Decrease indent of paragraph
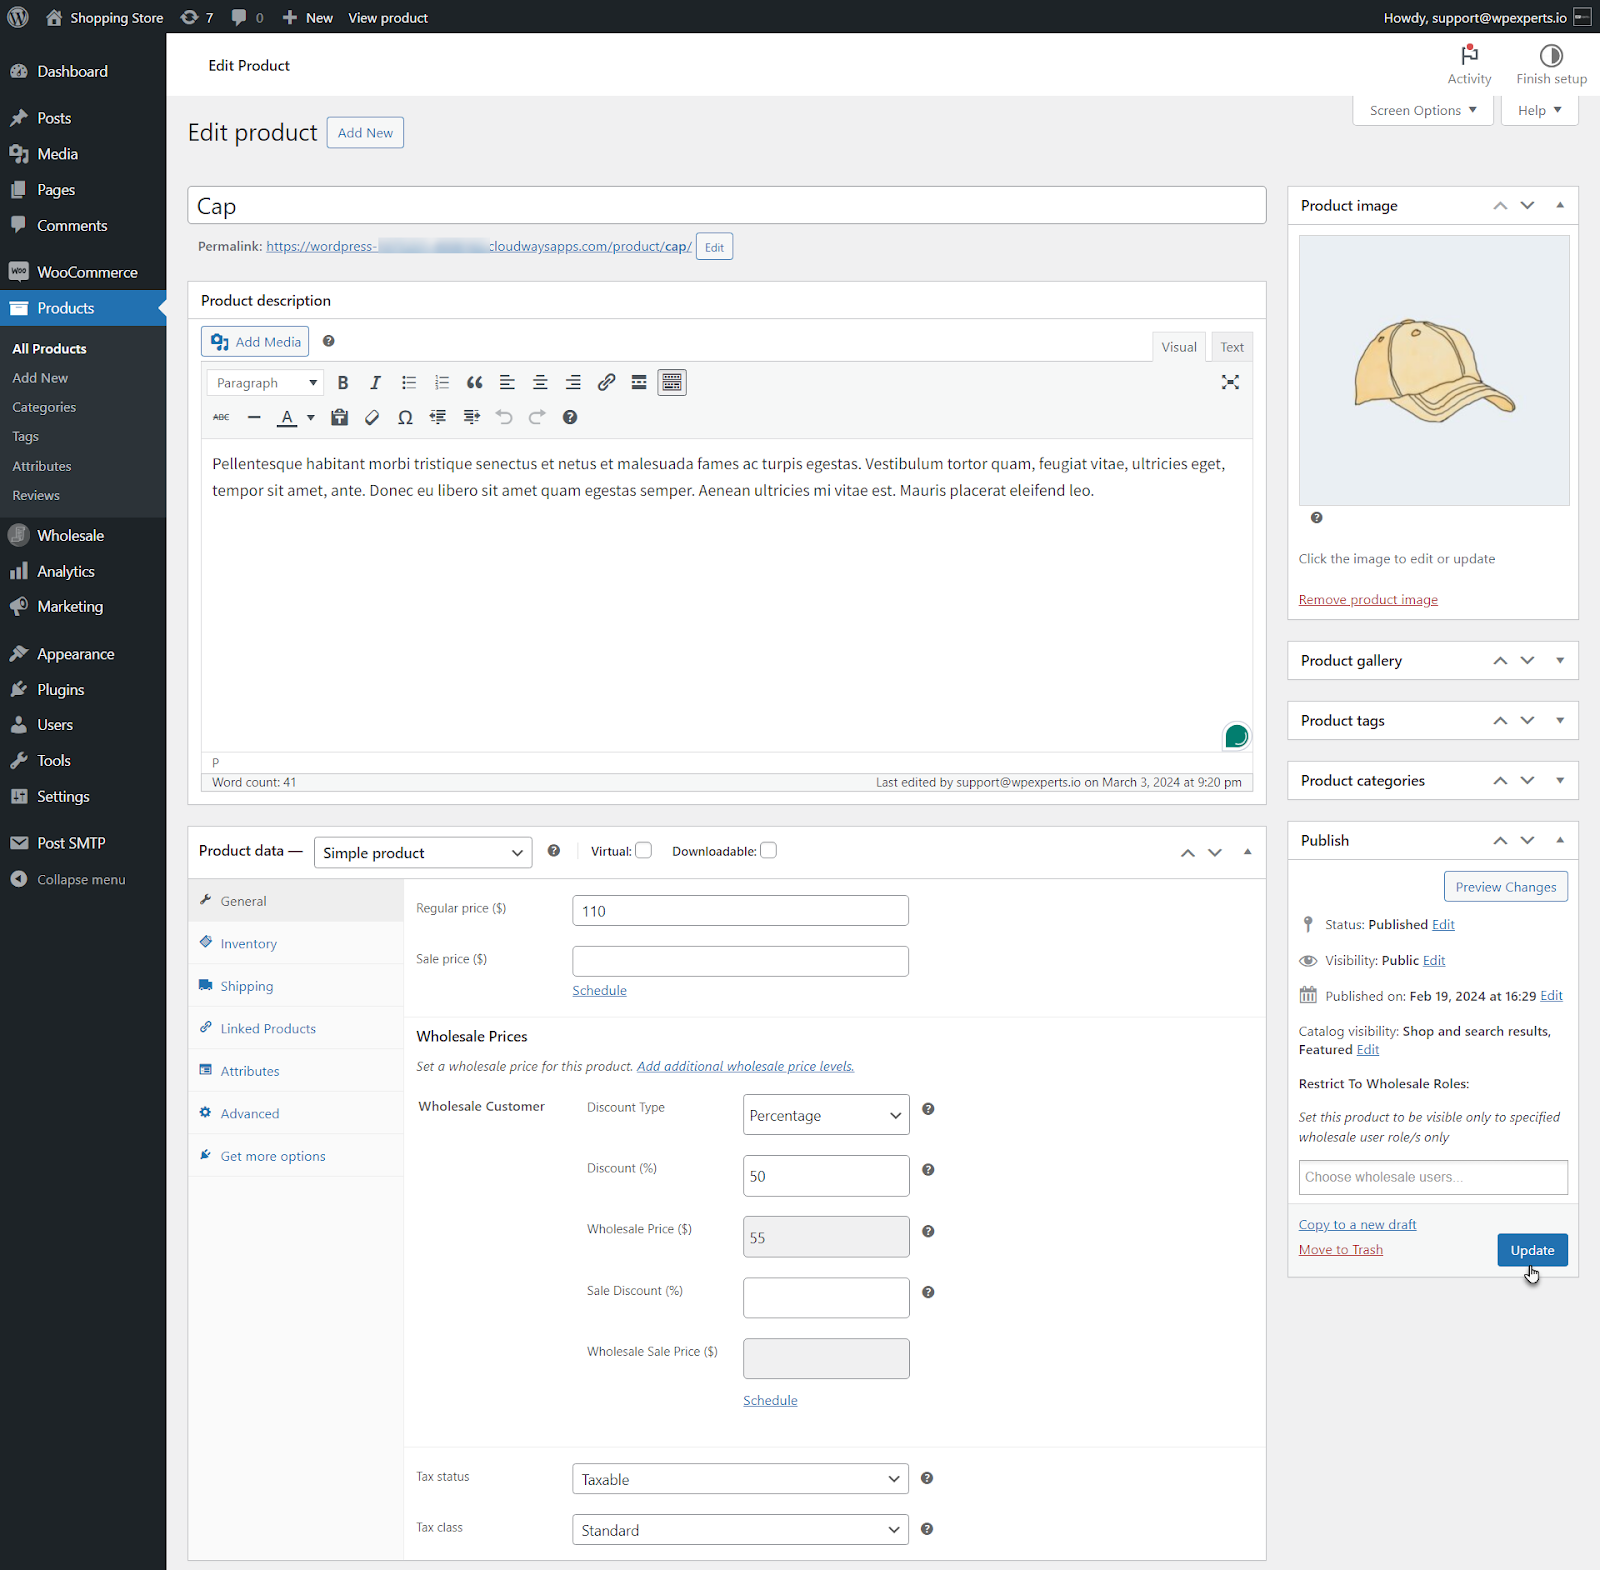The height and width of the screenshot is (1570, 1600). click(438, 417)
